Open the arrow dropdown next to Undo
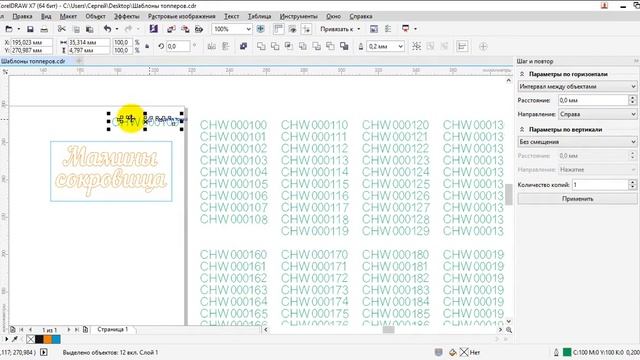Screen dimensions: 640x360 pyautogui.click(x=117, y=29)
